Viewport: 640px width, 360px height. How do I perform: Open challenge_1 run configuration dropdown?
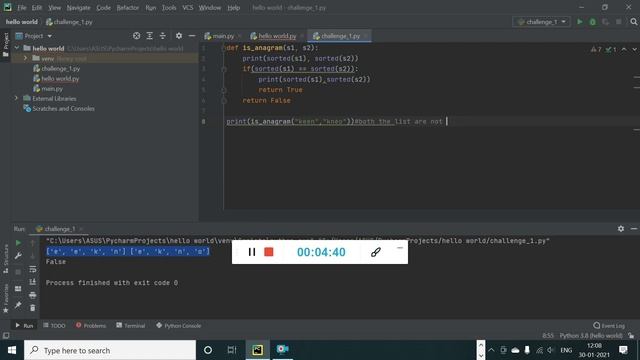541,22
